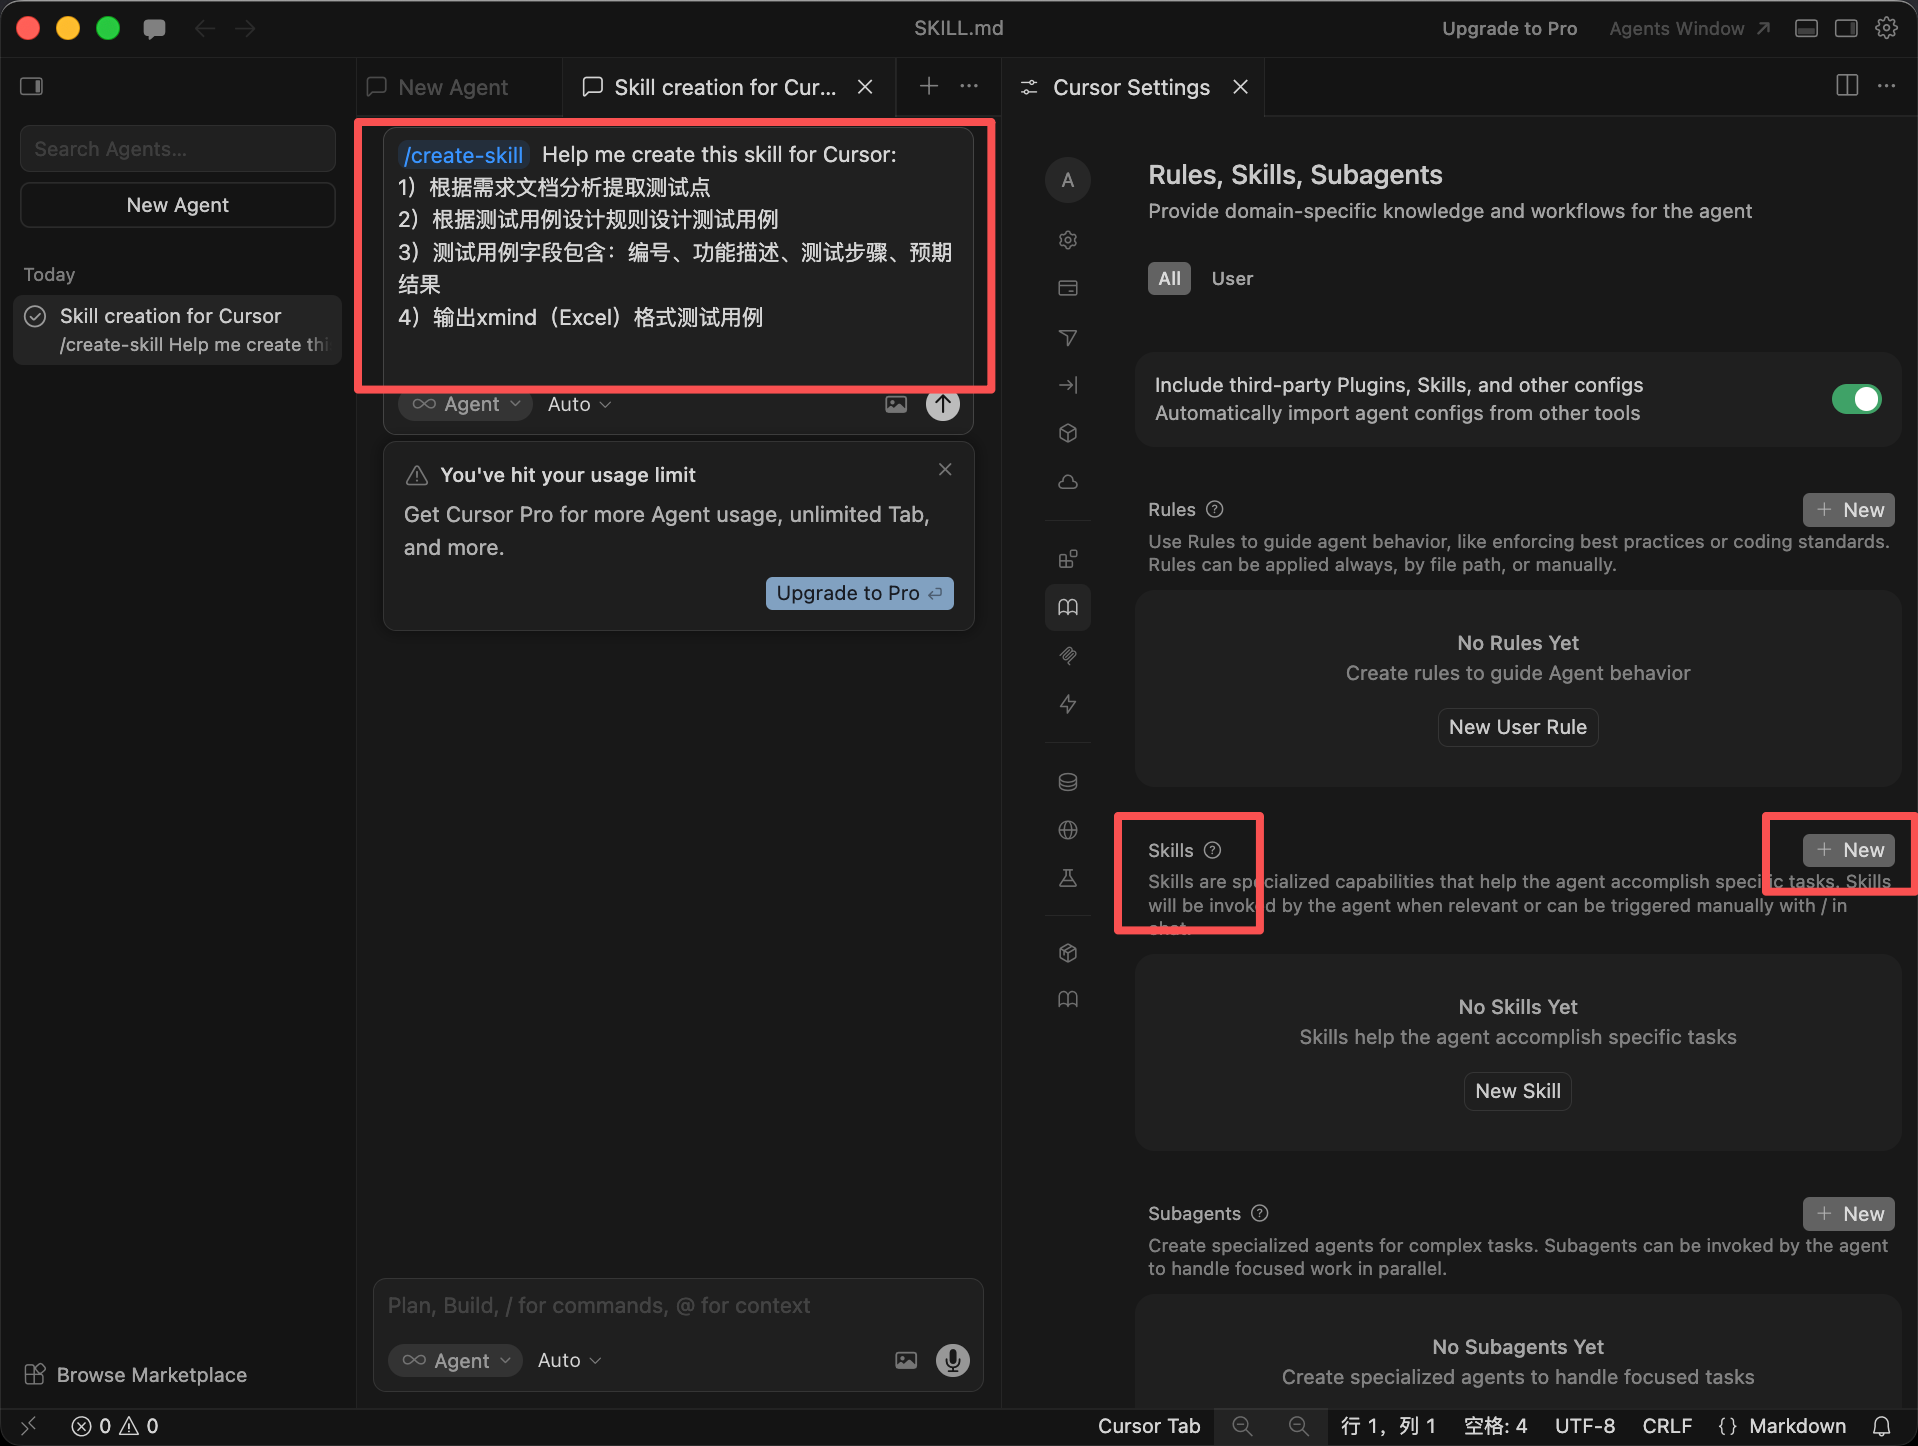Click the New button beside the Skills heading
The width and height of the screenshot is (1918, 1446).
click(x=1848, y=850)
